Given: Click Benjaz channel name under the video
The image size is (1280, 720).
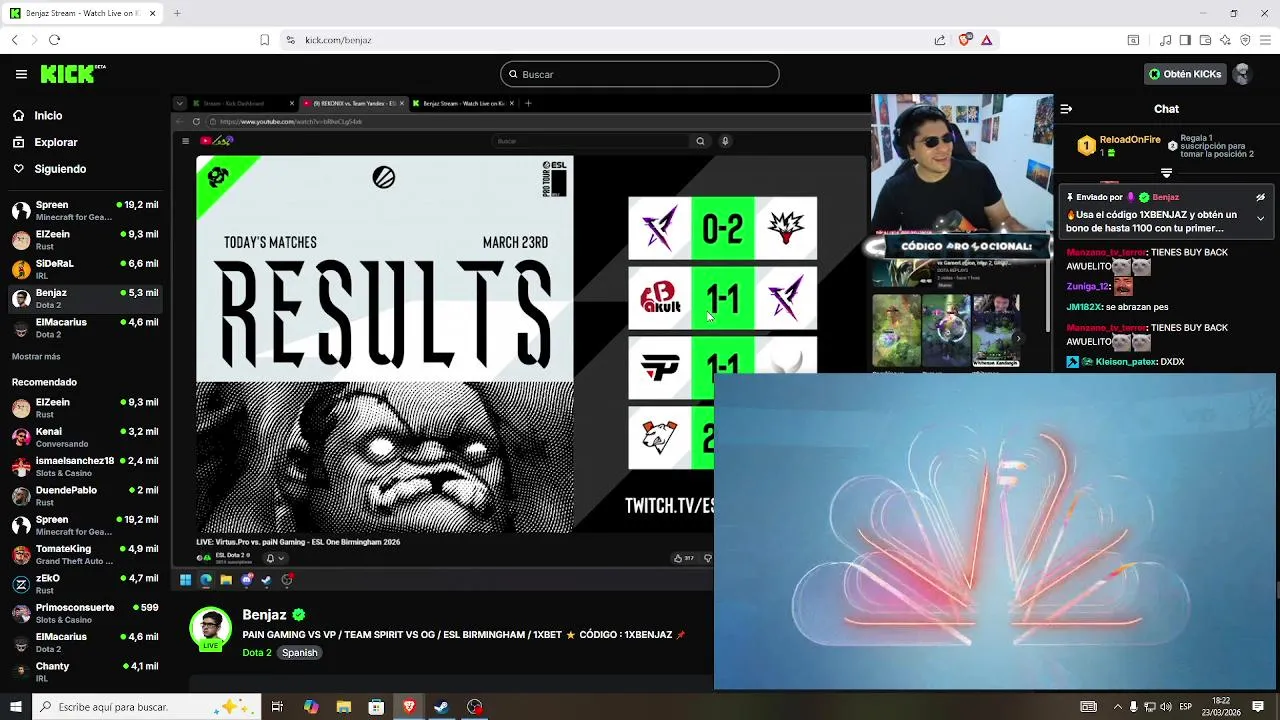Looking at the screenshot, I should point(265,615).
